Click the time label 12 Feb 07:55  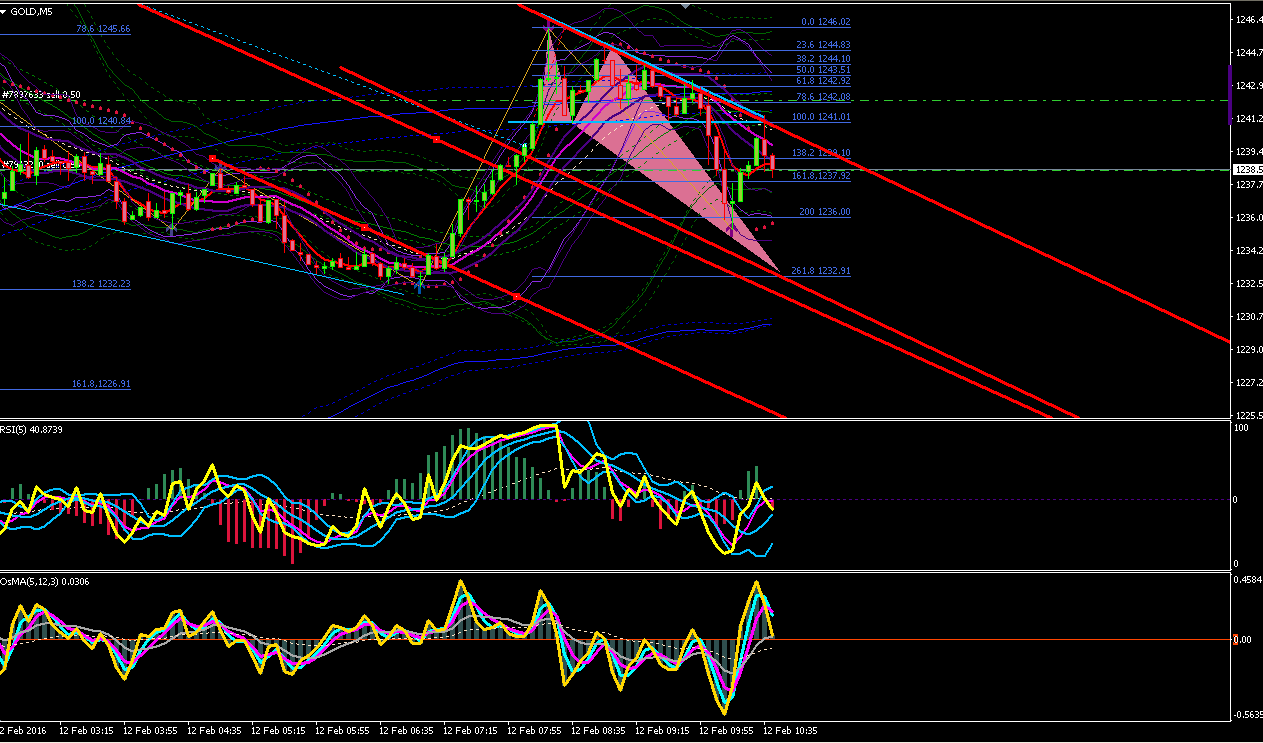point(534,732)
